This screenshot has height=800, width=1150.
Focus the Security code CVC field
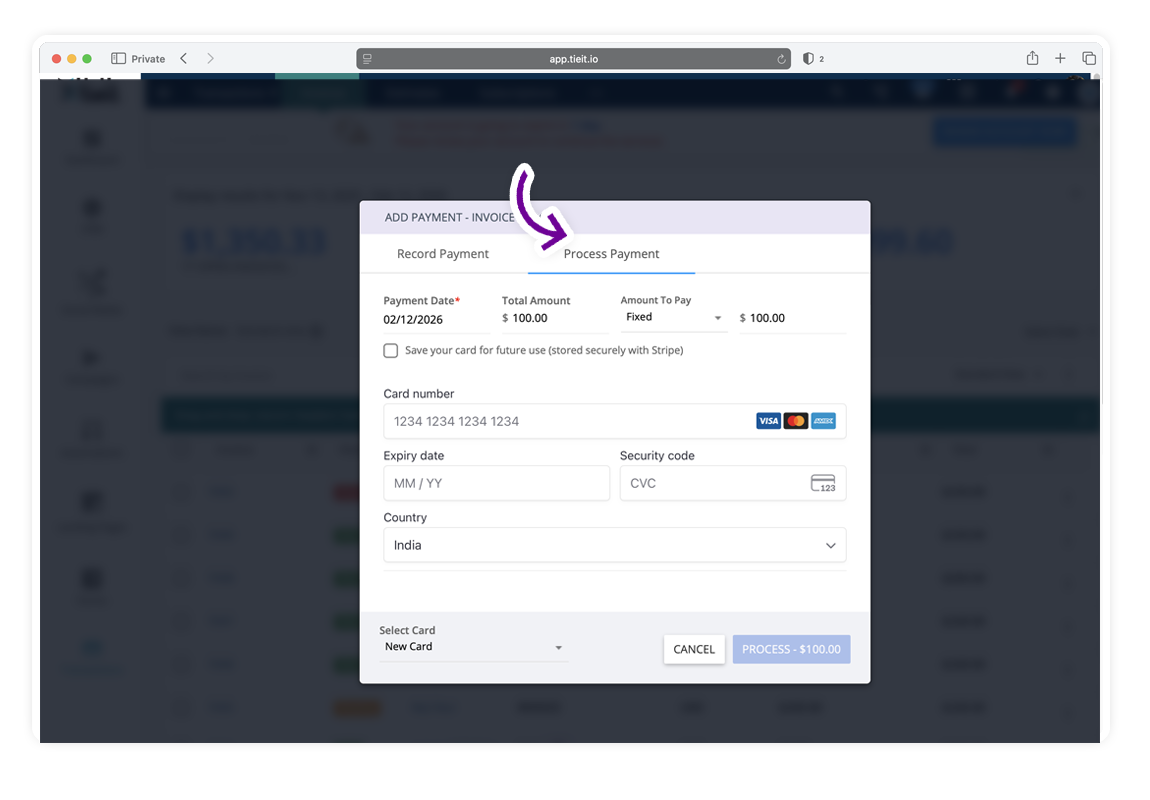[x=733, y=483]
